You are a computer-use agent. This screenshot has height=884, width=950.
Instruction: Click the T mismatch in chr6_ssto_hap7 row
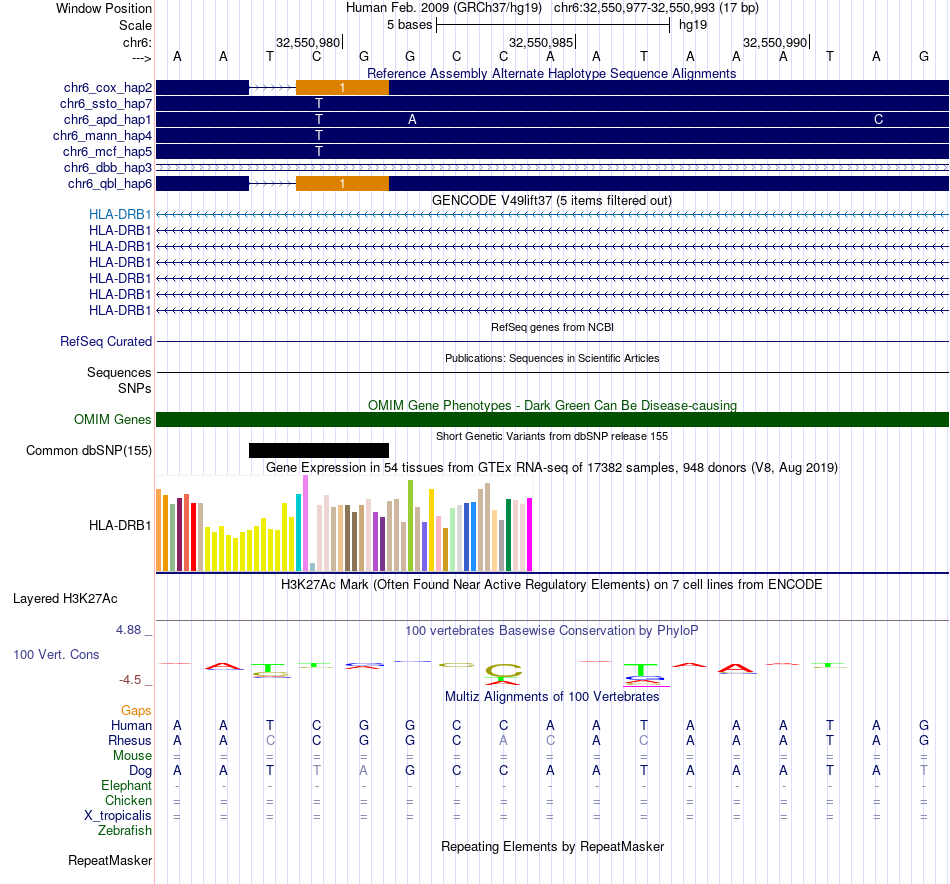pos(319,104)
